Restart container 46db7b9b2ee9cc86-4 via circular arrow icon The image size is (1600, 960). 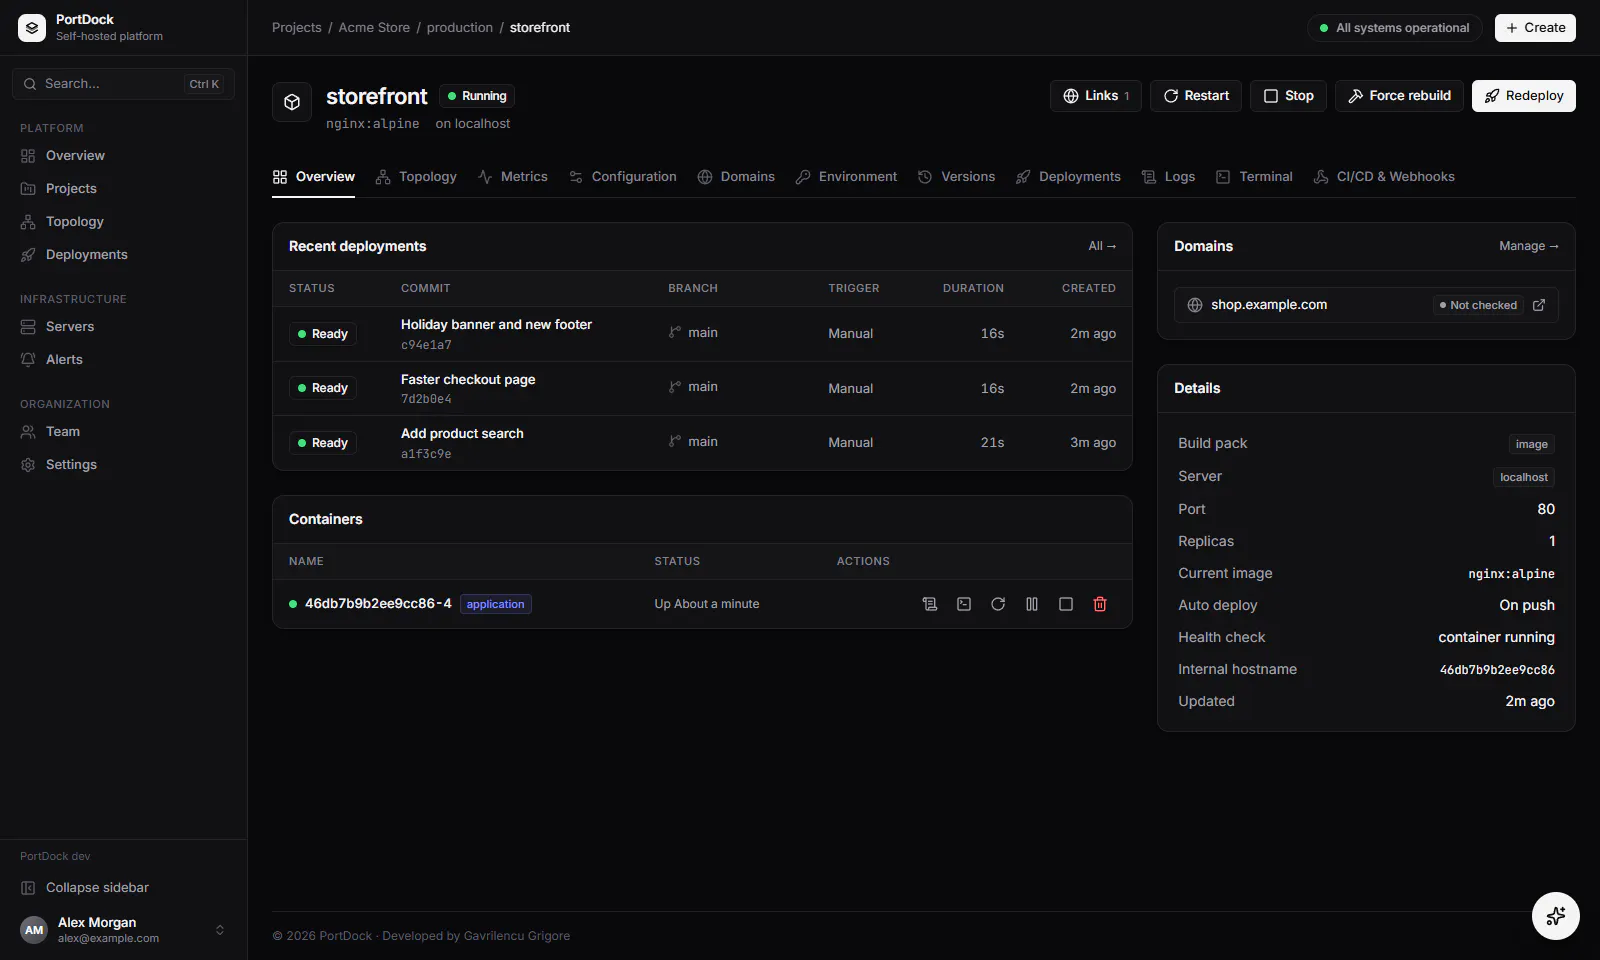click(x=998, y=604)
